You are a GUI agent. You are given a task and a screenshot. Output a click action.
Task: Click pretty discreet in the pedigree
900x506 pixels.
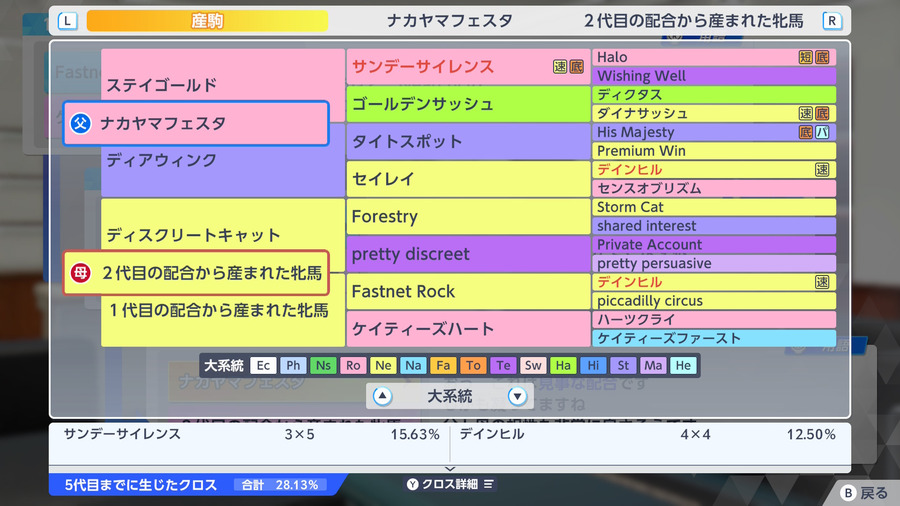tap(468, 254)
